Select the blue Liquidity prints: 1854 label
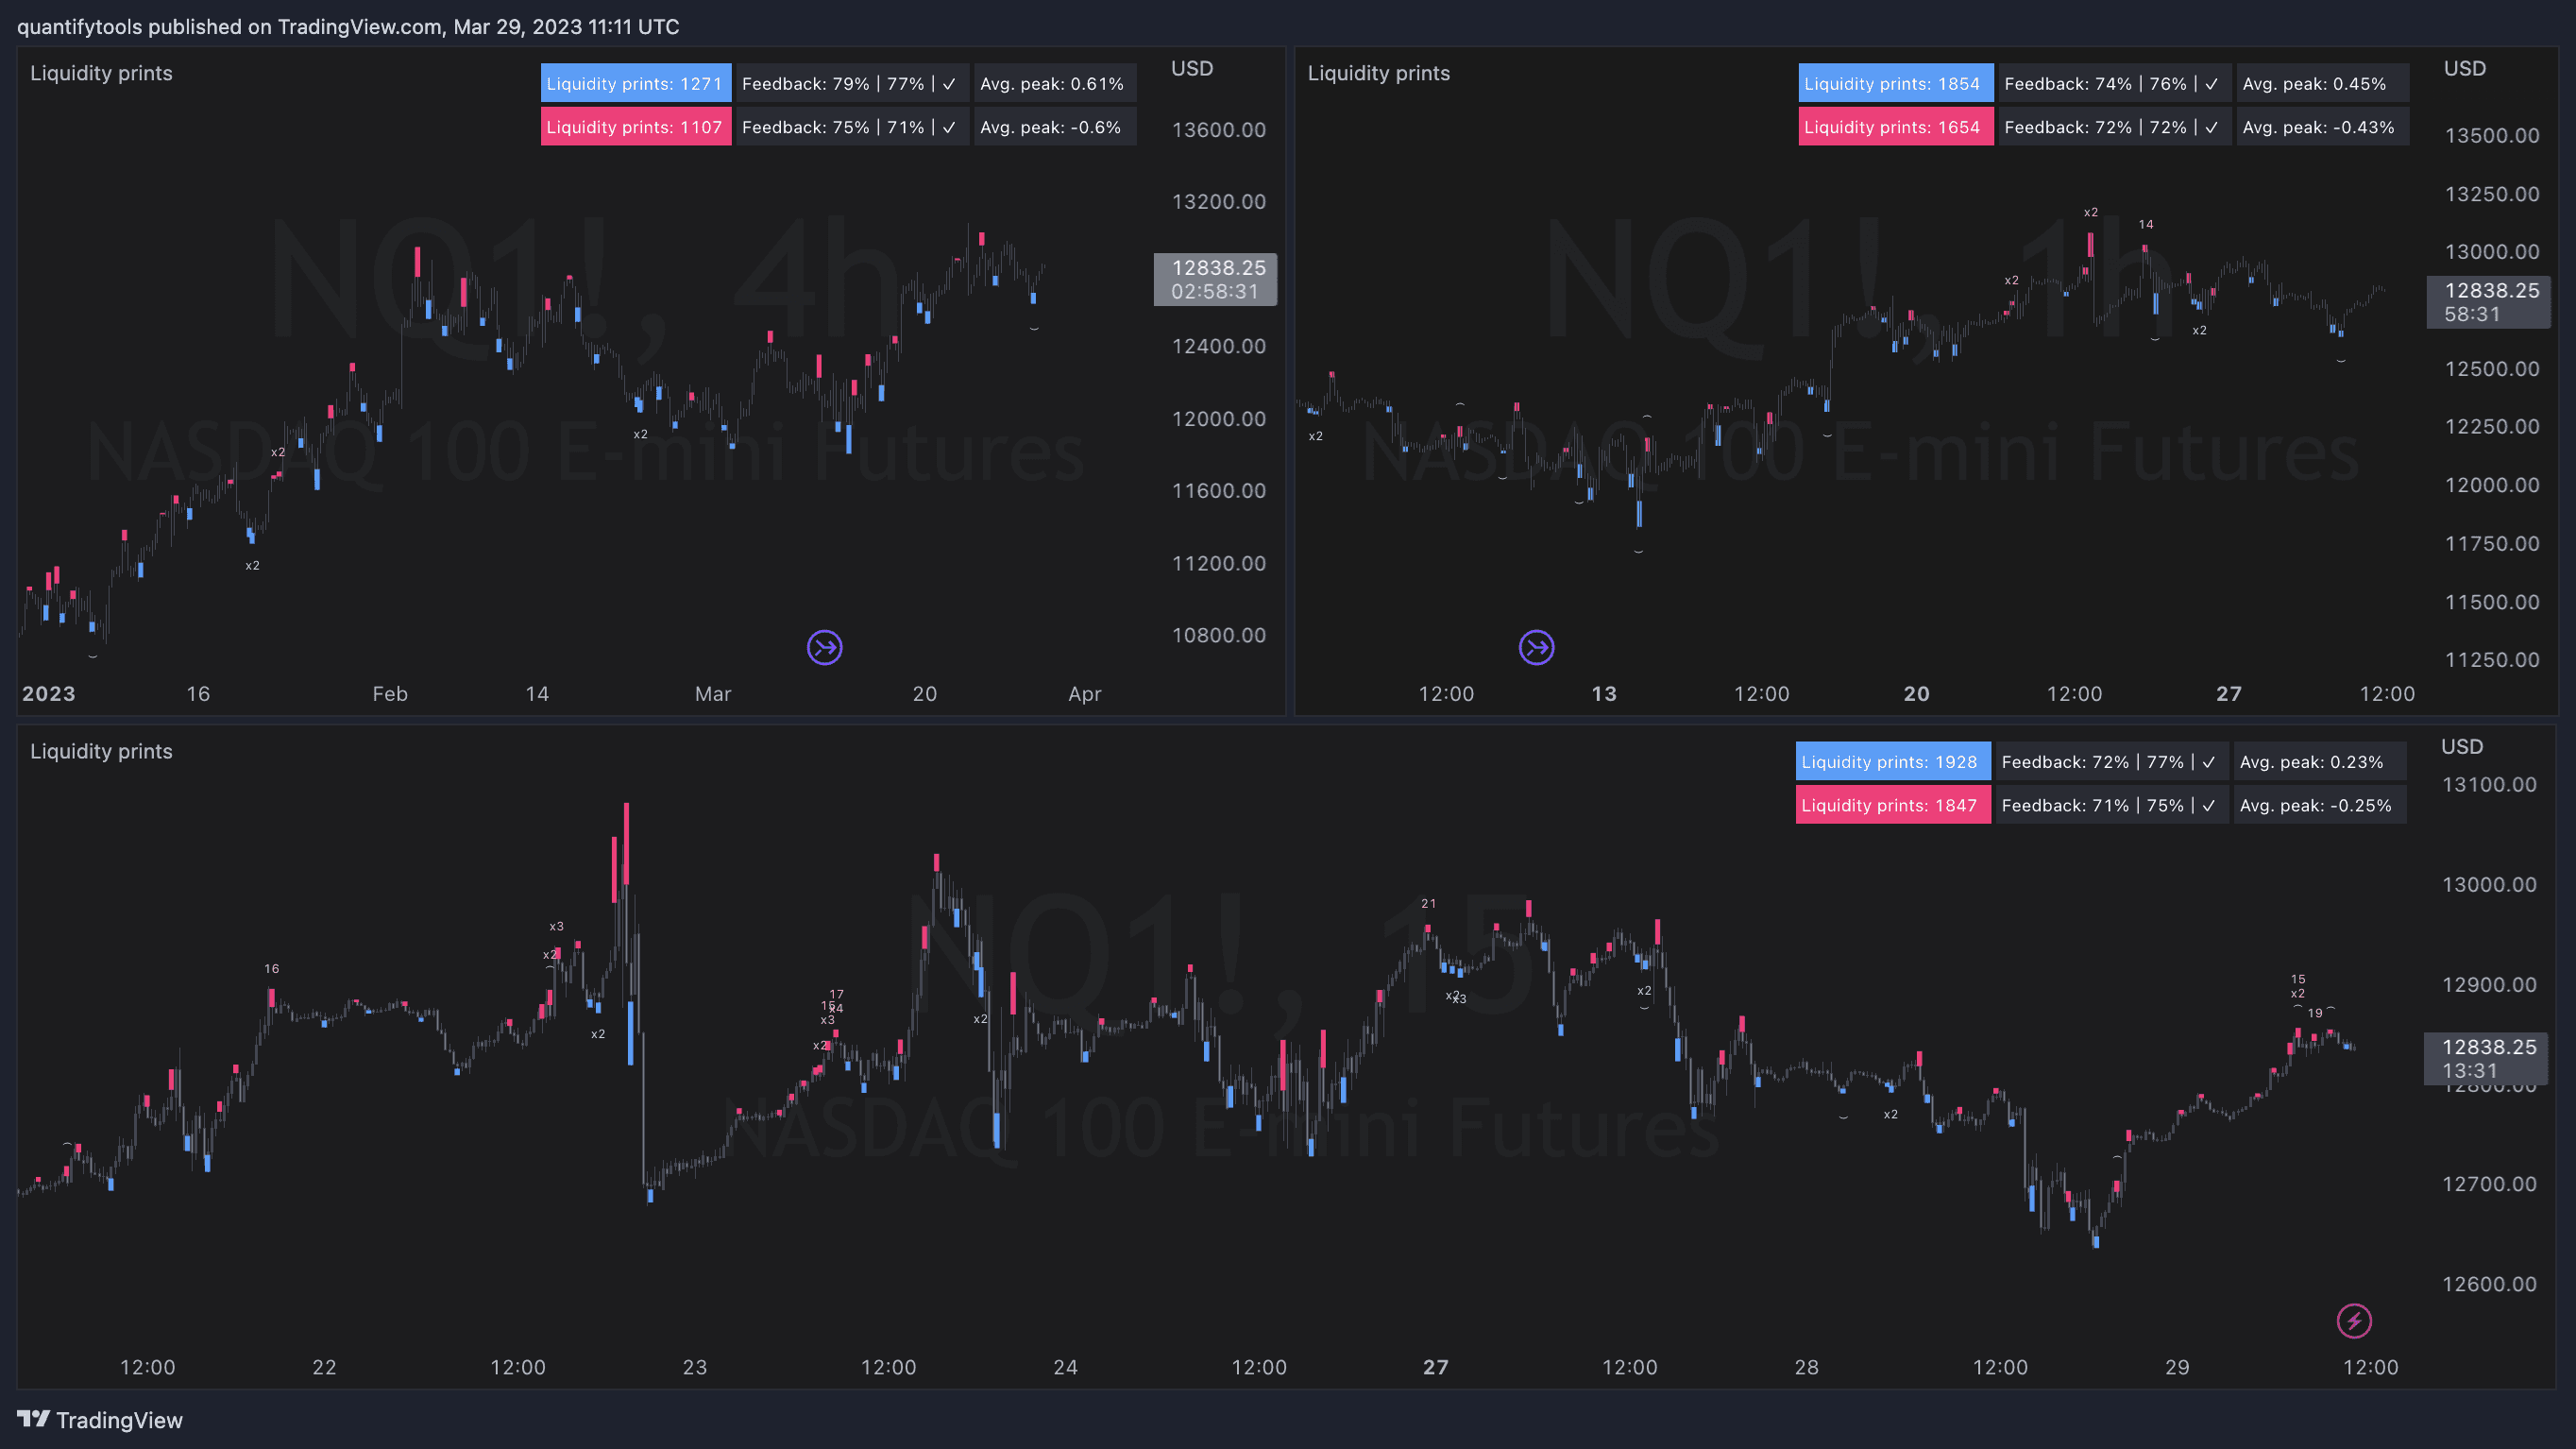Screen dimensions: 2576x1449 1893,84
